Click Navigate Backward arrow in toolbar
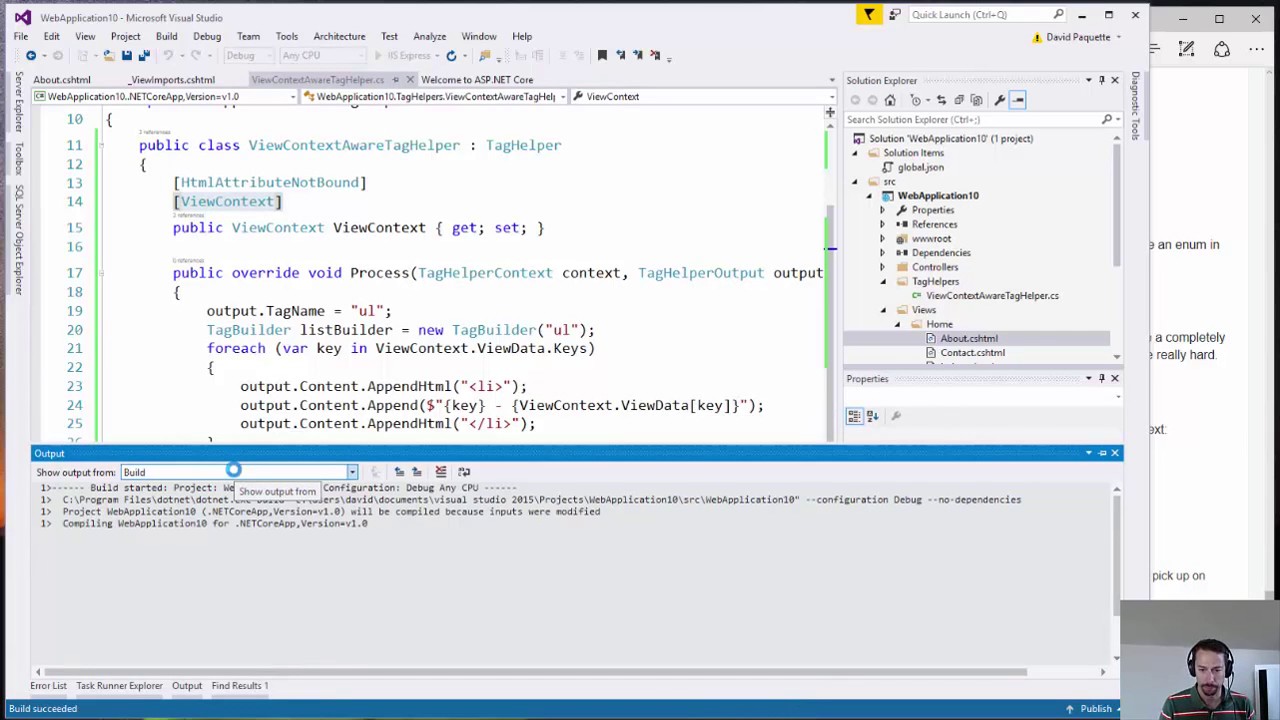 tap(31, 55)
